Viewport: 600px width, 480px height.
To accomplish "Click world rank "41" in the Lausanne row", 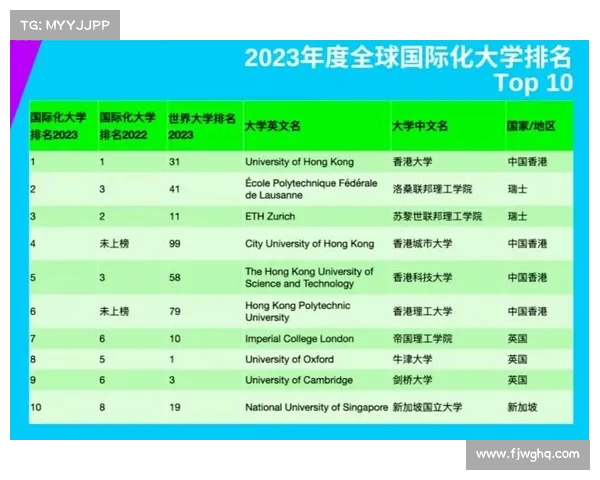I will tap(174, 189).
